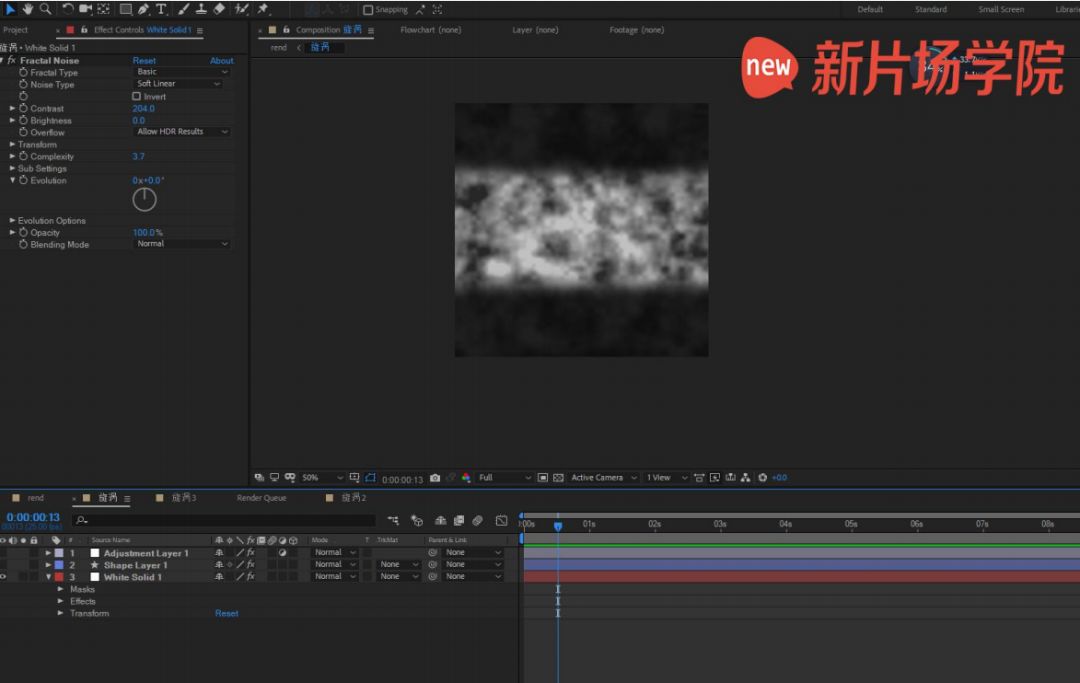
Task: Expand the Evolution Options section
Action: (x=13, y=221)
